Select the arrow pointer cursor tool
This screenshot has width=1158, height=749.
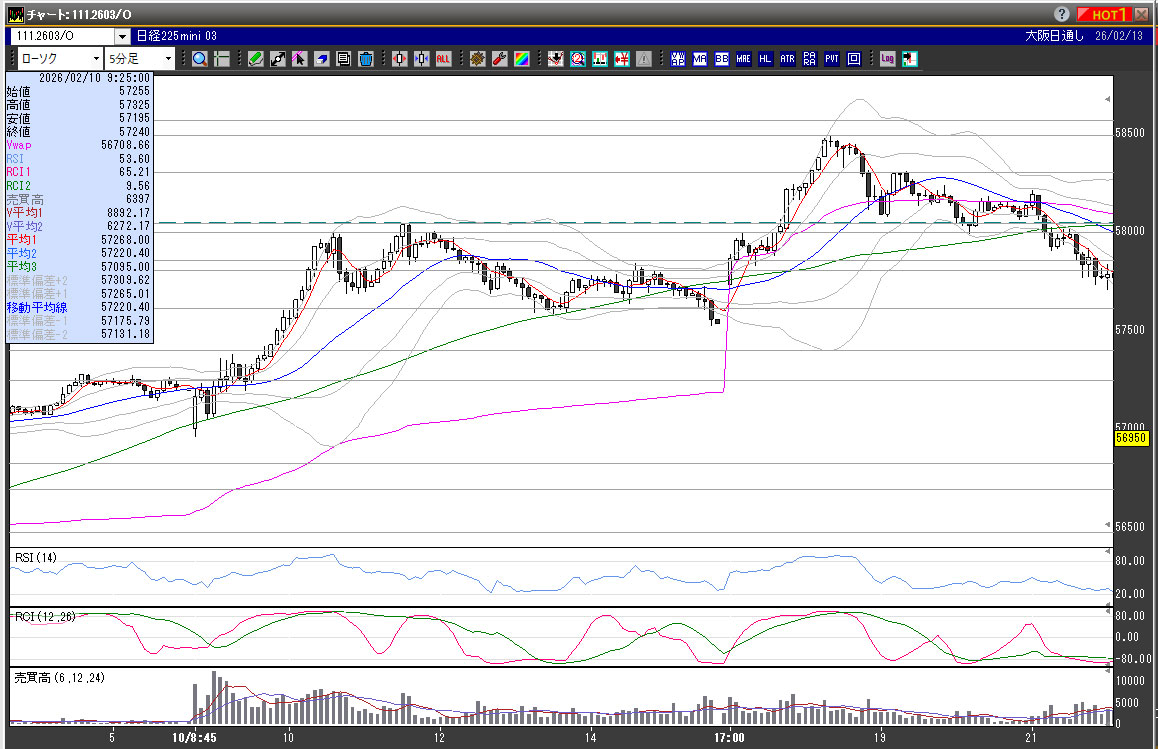pyautogui.click(x=299, y=59)
